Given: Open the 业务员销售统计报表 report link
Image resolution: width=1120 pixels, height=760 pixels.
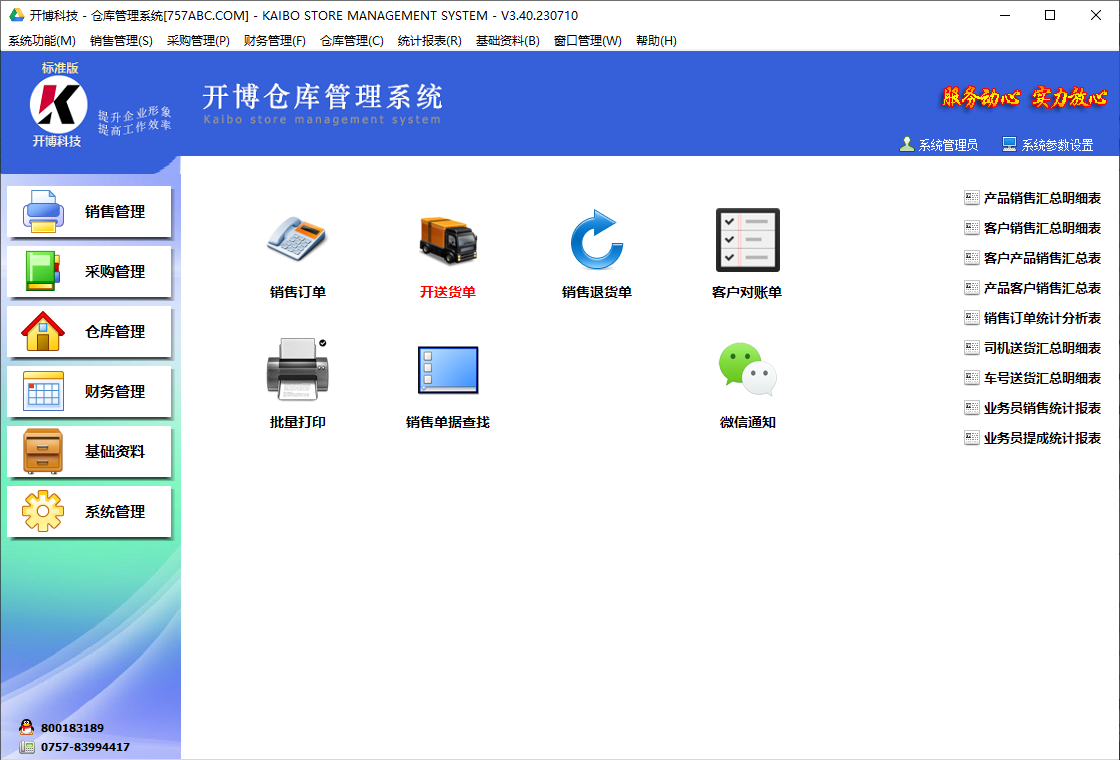Looking at the screenshot, I should (1042, 408).
